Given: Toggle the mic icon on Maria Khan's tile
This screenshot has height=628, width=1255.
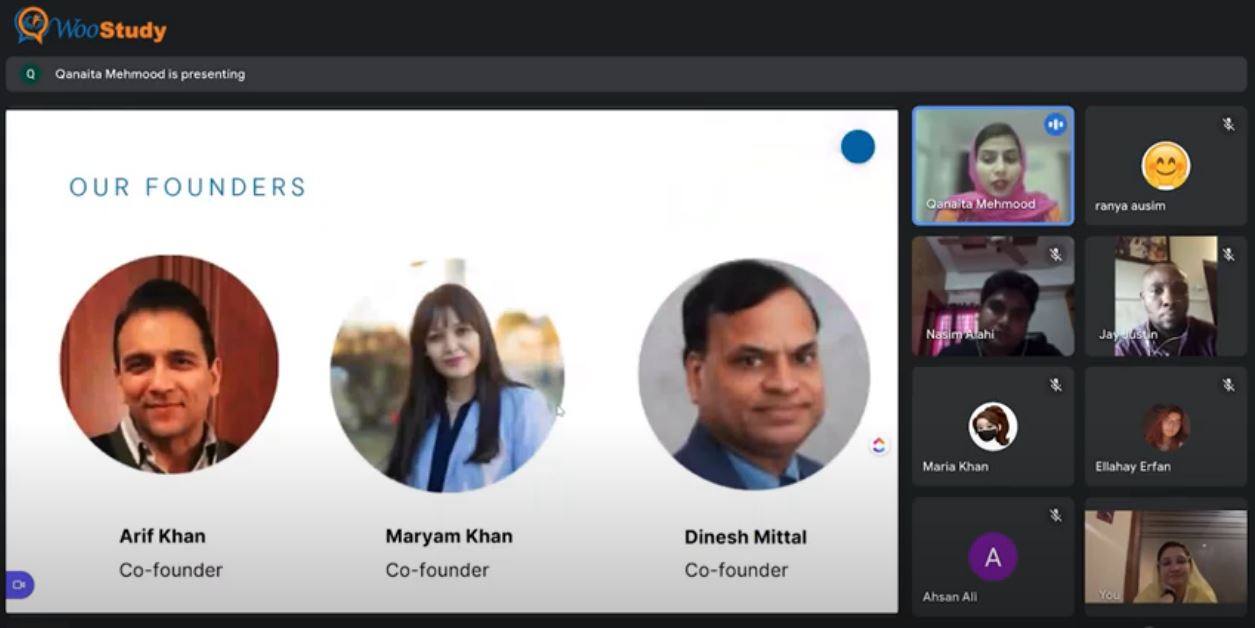Looking at the screenshot, I should coord(1055,385).
